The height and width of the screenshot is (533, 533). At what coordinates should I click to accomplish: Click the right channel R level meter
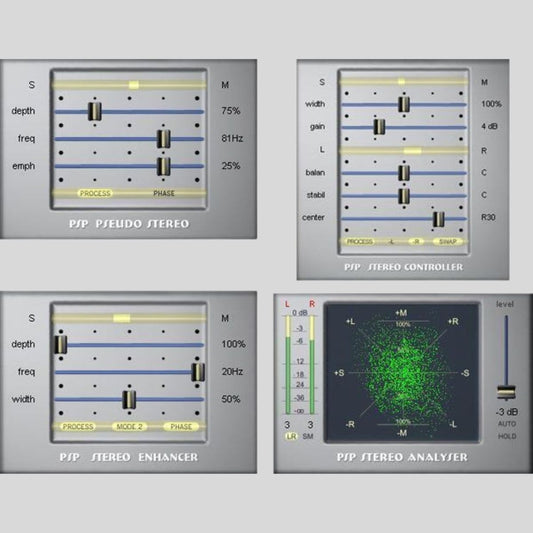[x=312, y=365]
